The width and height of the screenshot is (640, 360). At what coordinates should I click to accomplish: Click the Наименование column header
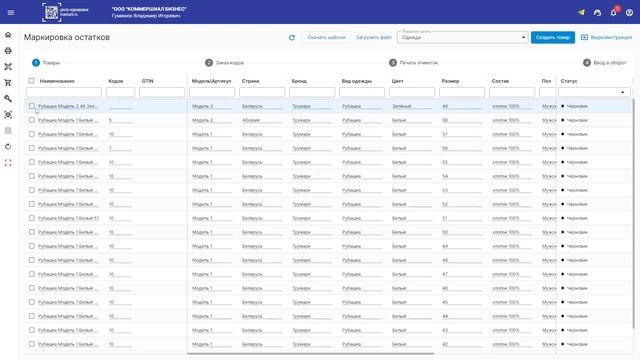point(57,81)
